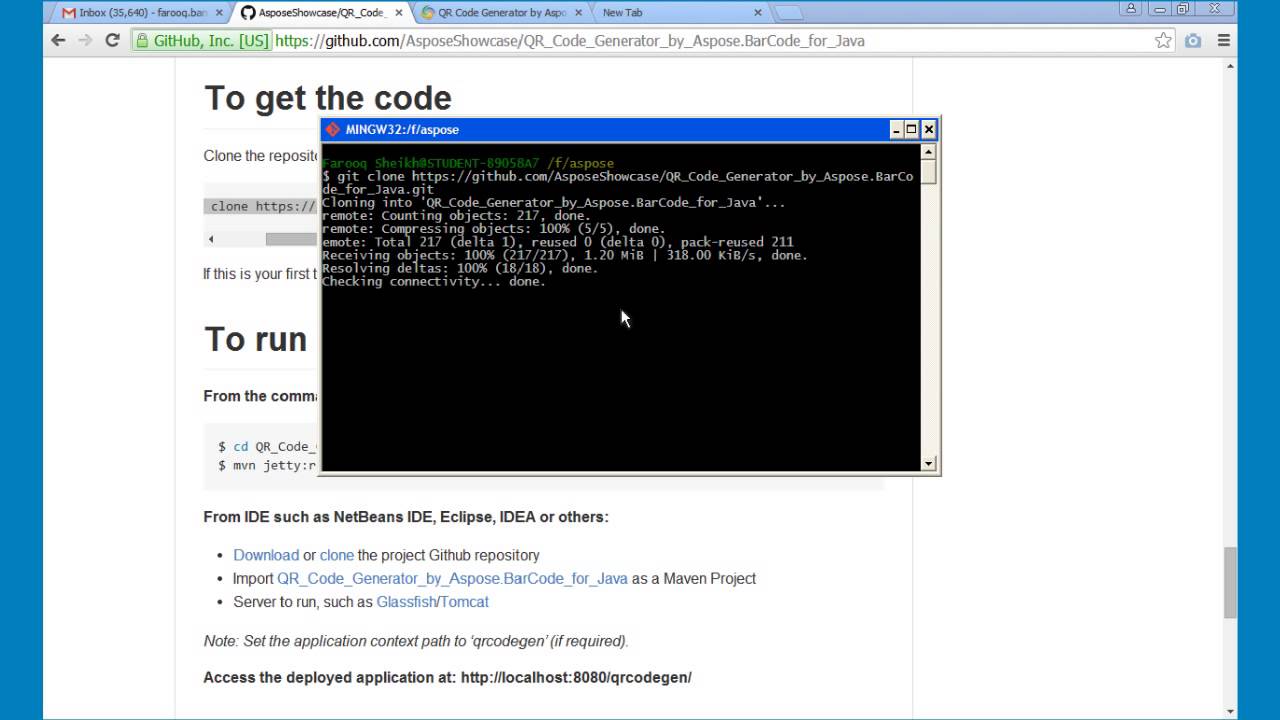
Task: Reload the GitHub page
Action: 112,41
